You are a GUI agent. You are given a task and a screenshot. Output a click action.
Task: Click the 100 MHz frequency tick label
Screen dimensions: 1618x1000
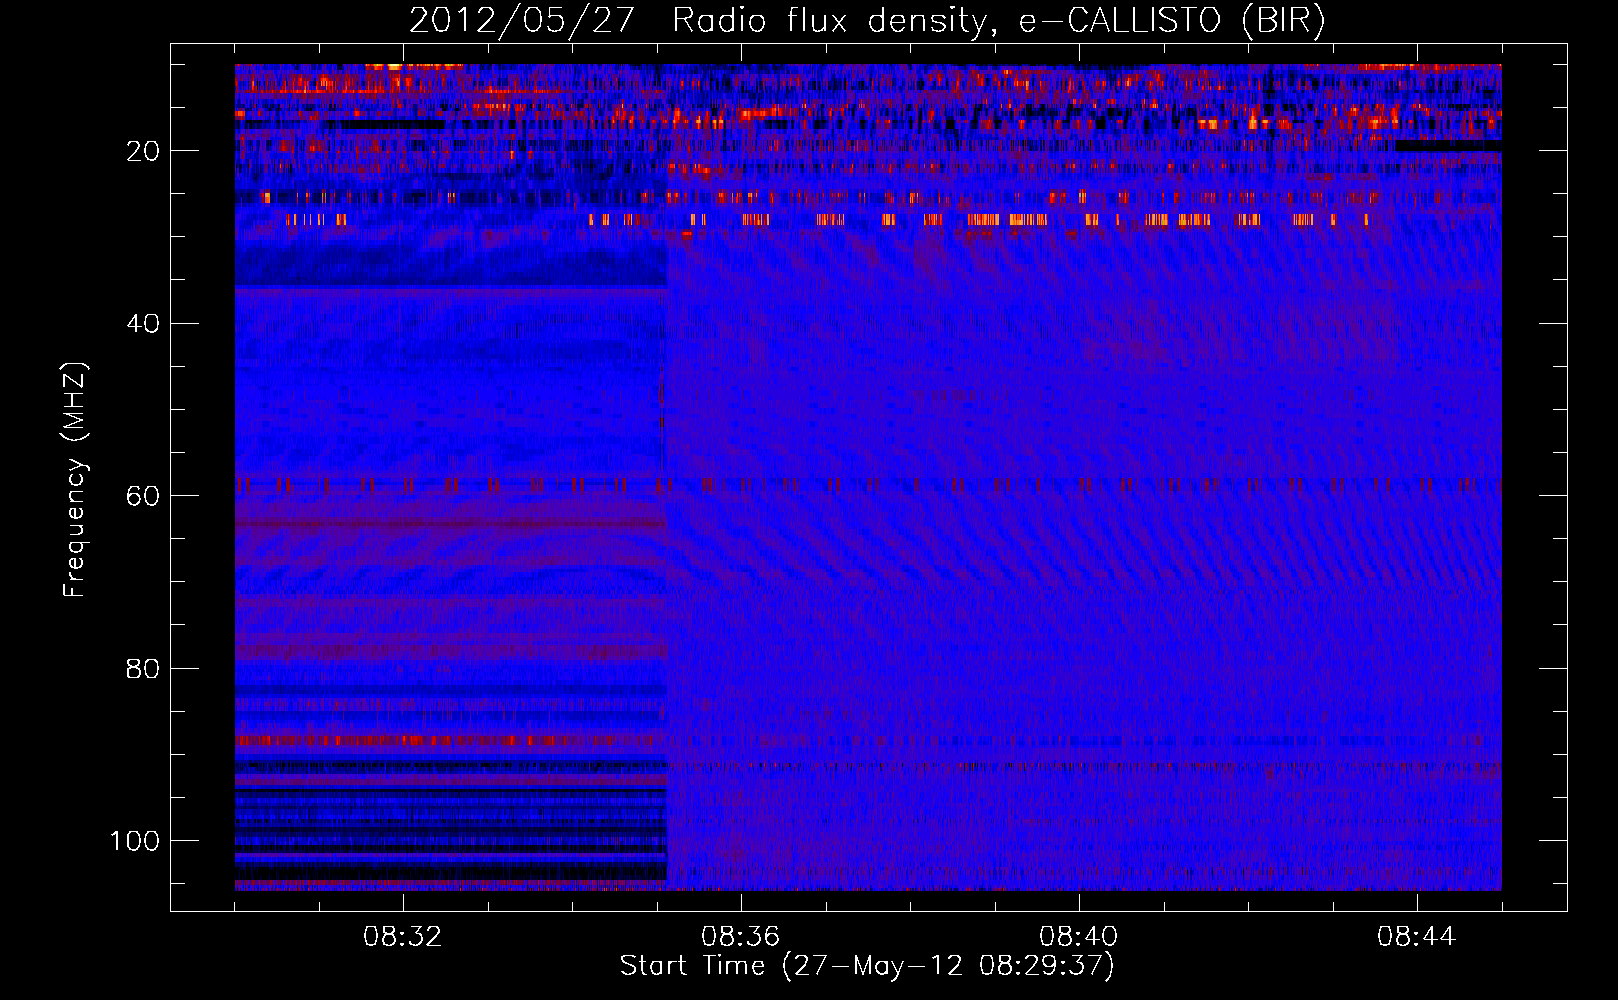tap(135, 841)
